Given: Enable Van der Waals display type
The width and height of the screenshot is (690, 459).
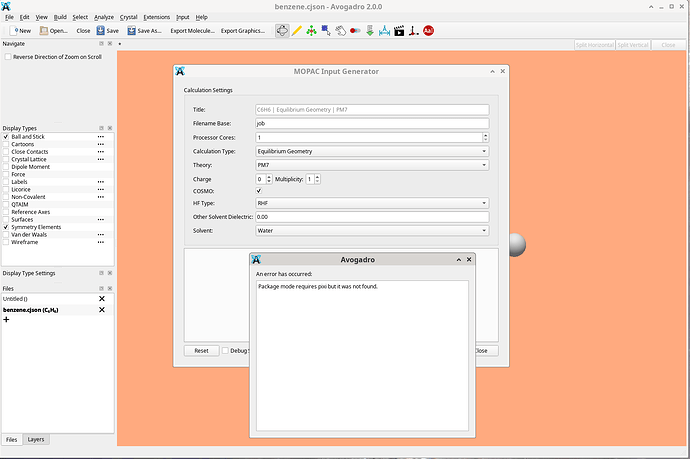Looking at the screenshot, I should click(x=6, y=235).
